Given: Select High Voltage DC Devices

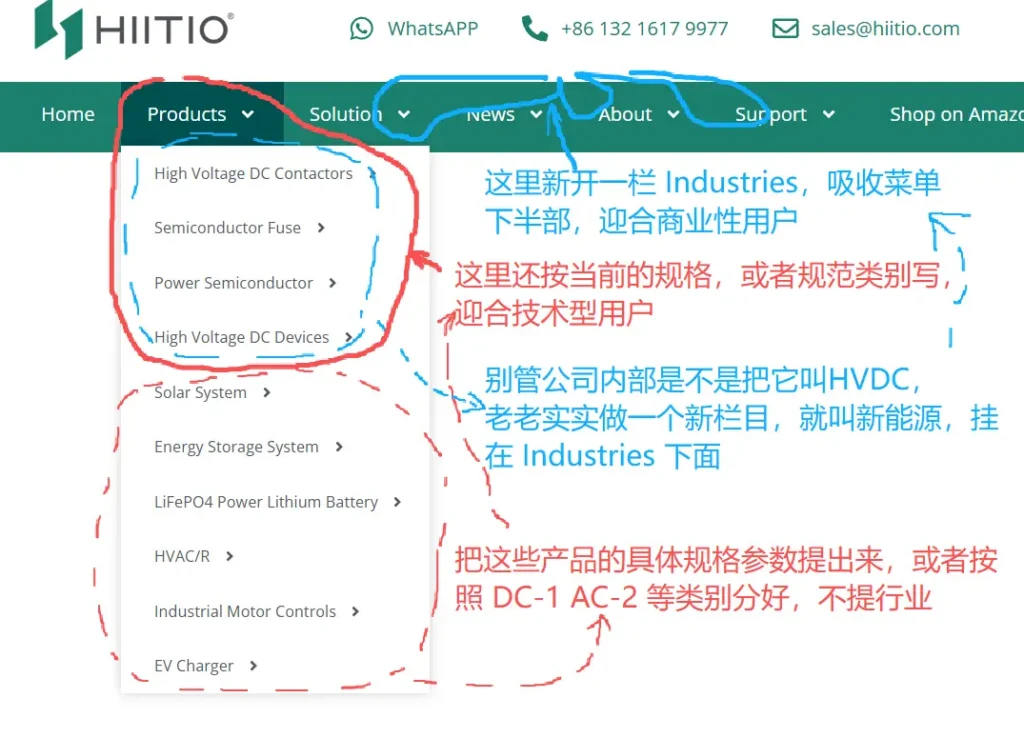Looking at the screenshot, I should [x=242, y=337].
